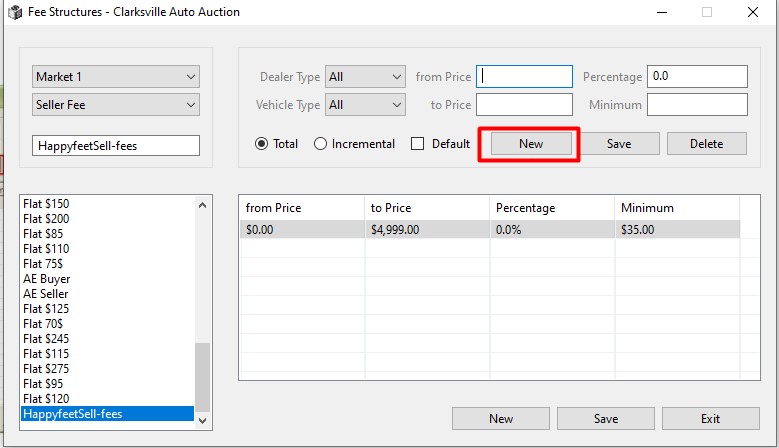Select Flat $150 in the fee list

[46, 204]
